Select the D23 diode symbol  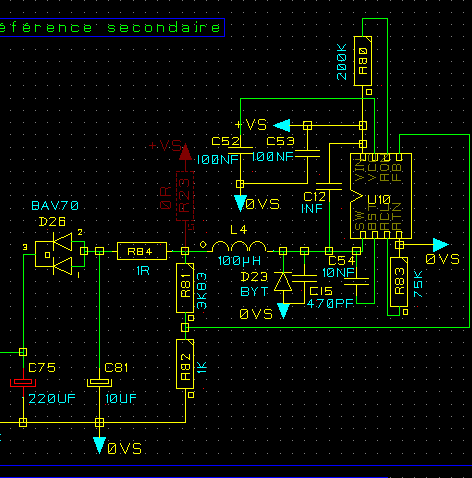283,282
